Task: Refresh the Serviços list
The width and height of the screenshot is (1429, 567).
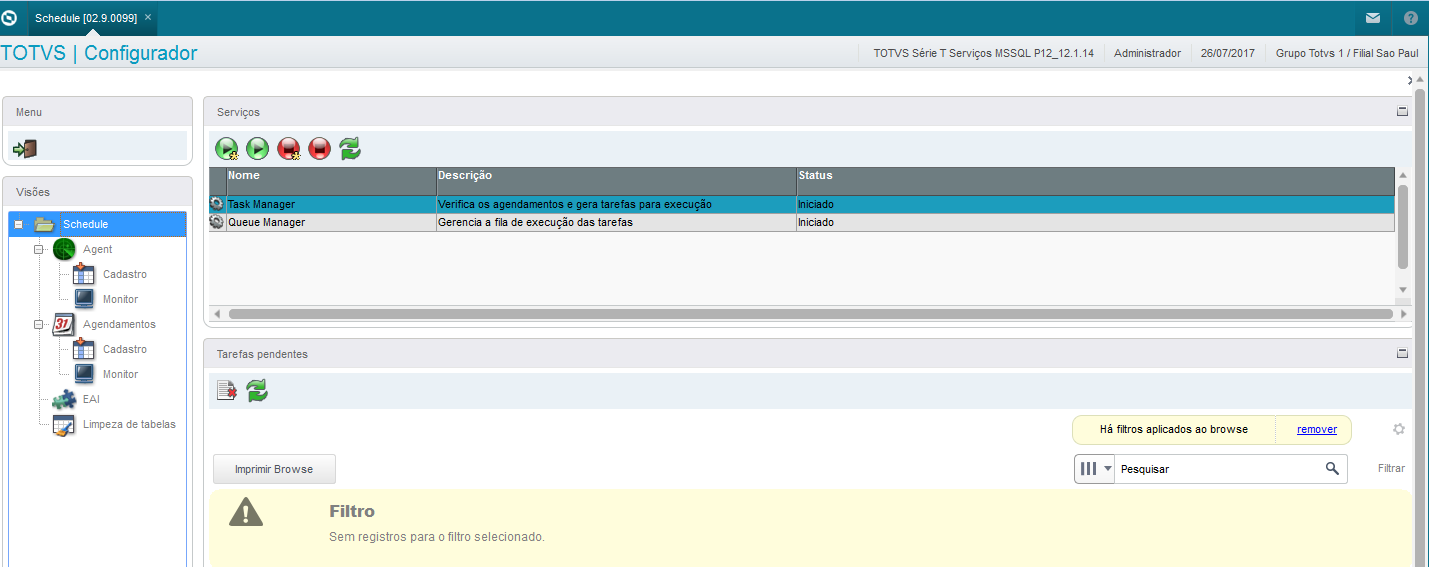Action: 350,149
